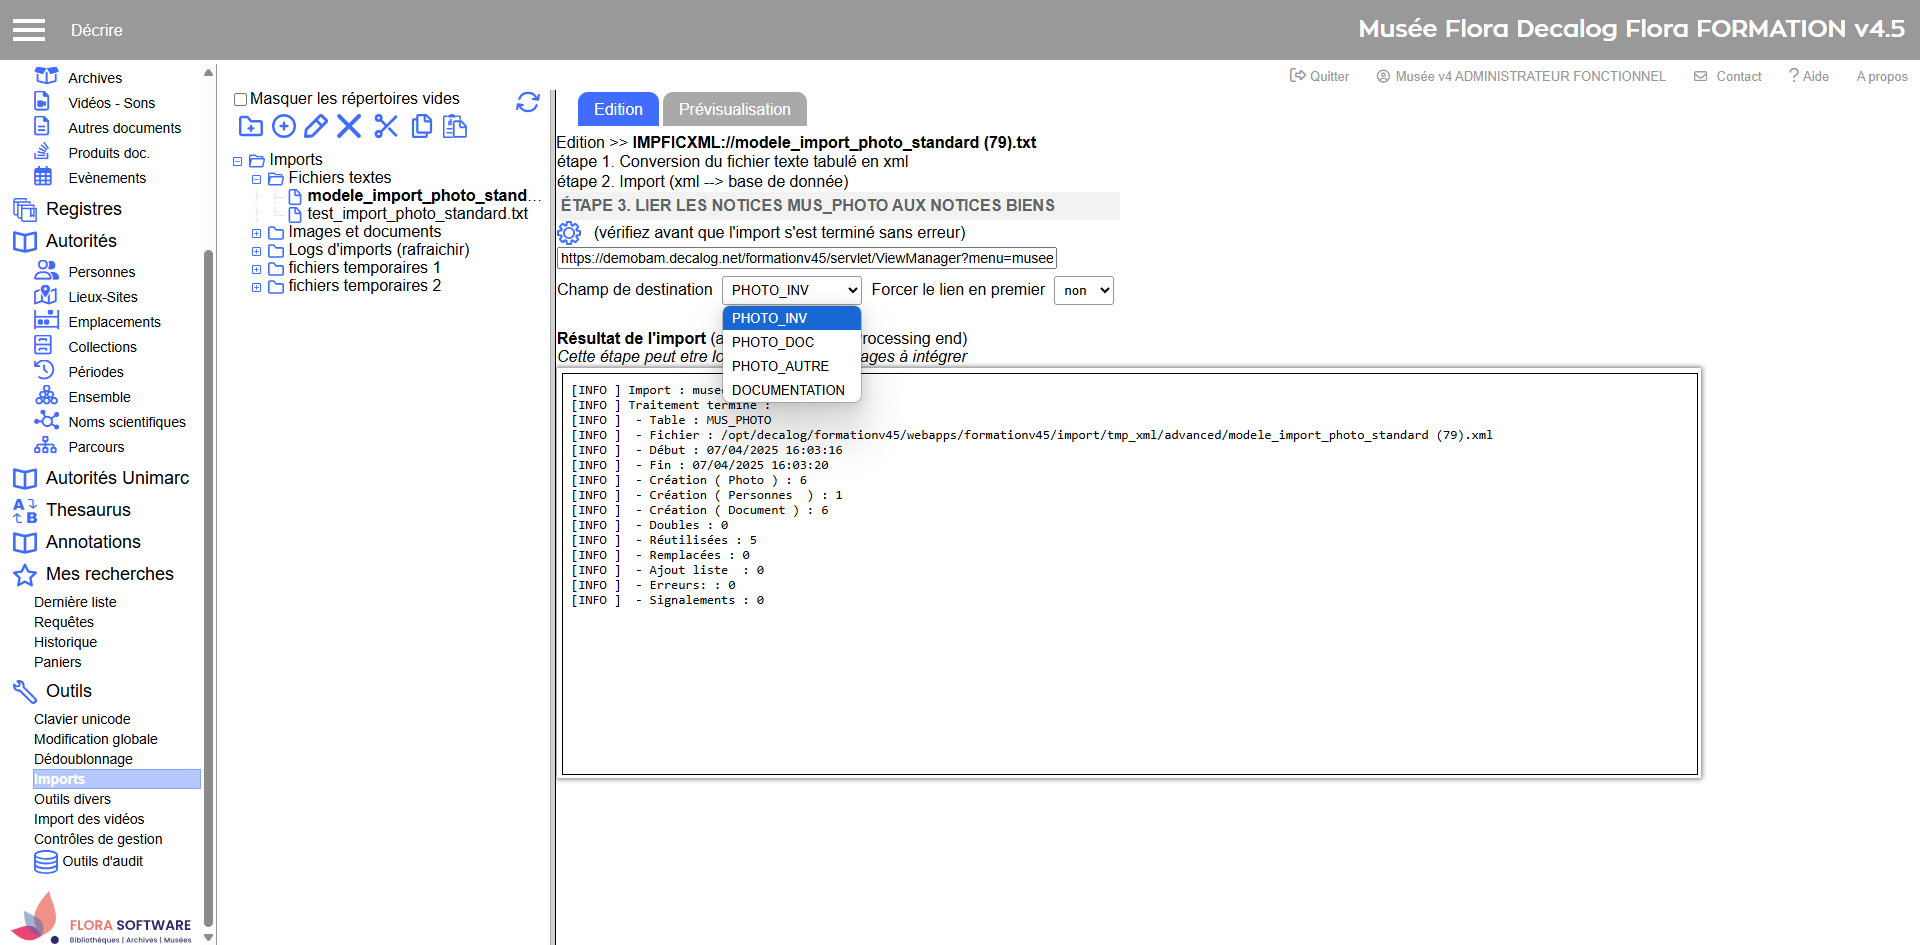
Task: Click the circled plus add icon
Action: (x=284, y=126)
